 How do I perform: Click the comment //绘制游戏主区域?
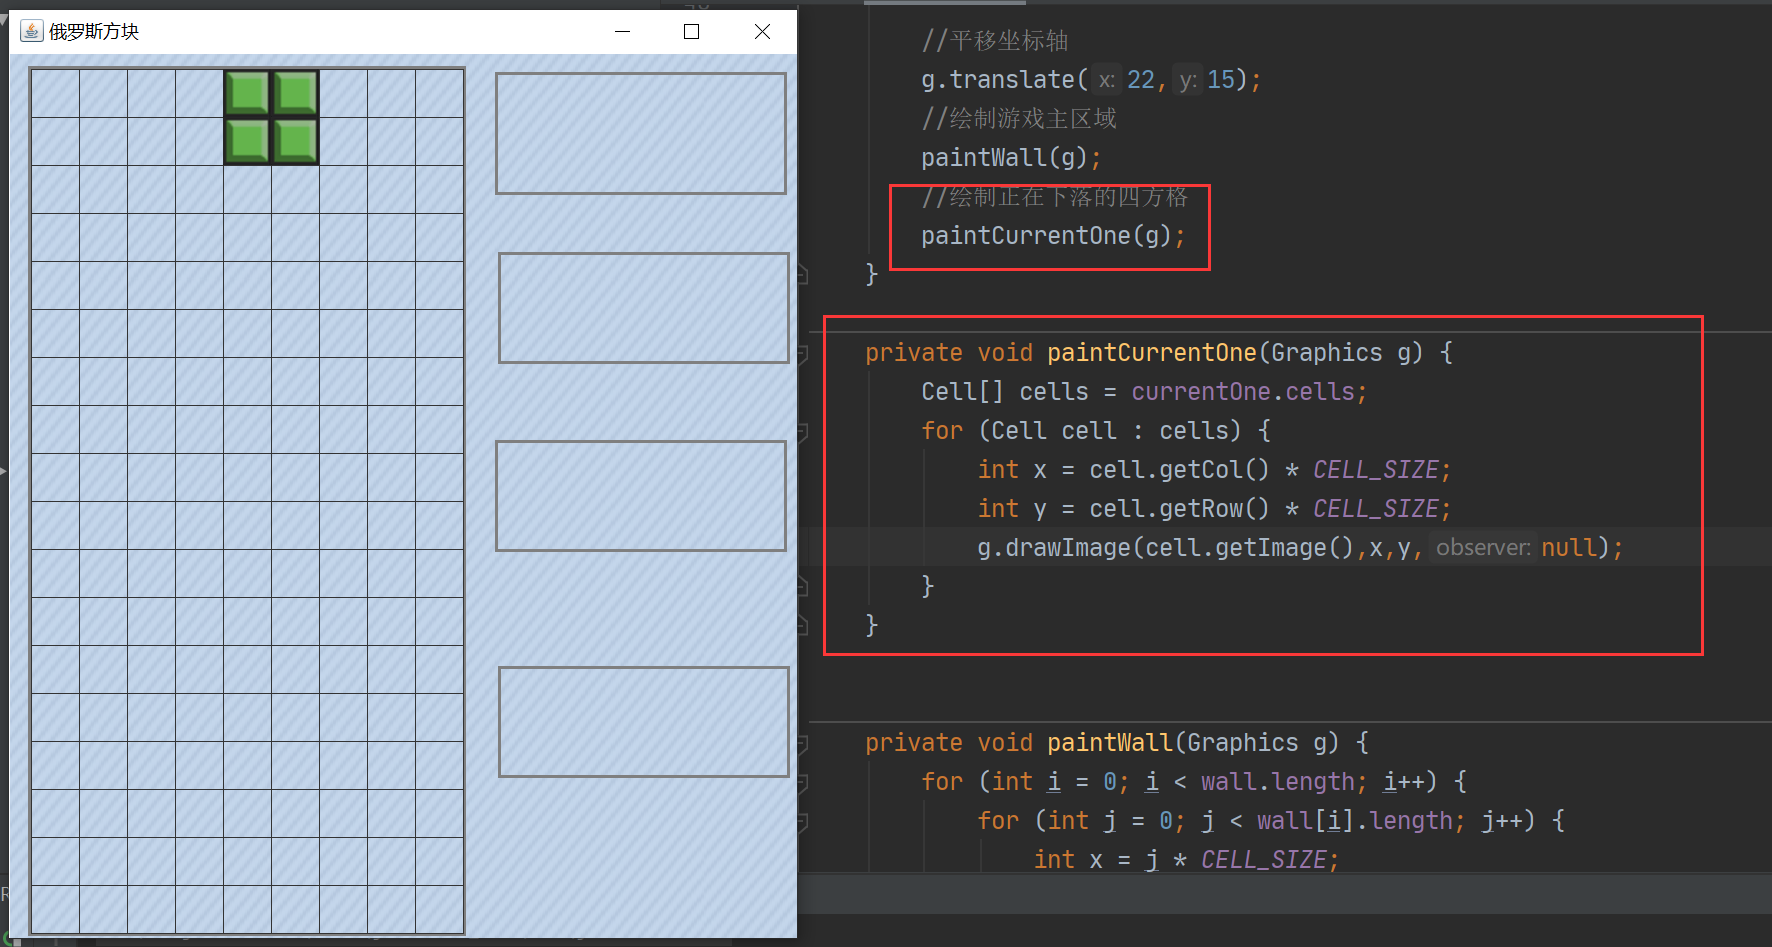pos(1019,119)
